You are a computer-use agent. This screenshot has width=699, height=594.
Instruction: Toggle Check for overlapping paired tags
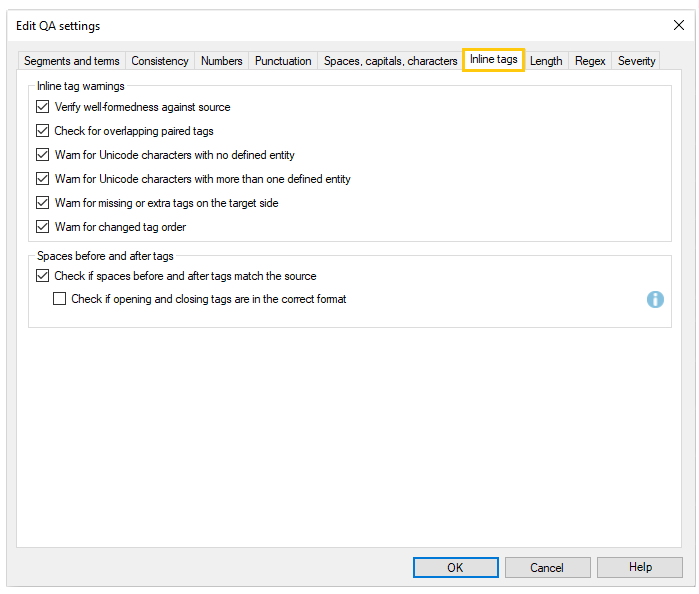(x=42, y=131)
